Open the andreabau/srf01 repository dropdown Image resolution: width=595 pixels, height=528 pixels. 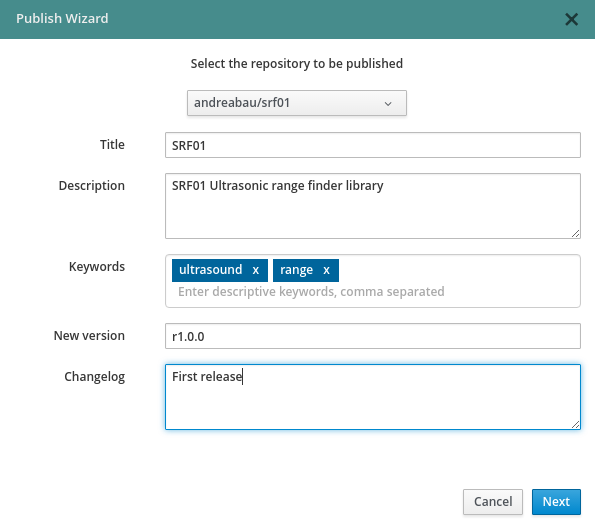click(x=297, y=103)
